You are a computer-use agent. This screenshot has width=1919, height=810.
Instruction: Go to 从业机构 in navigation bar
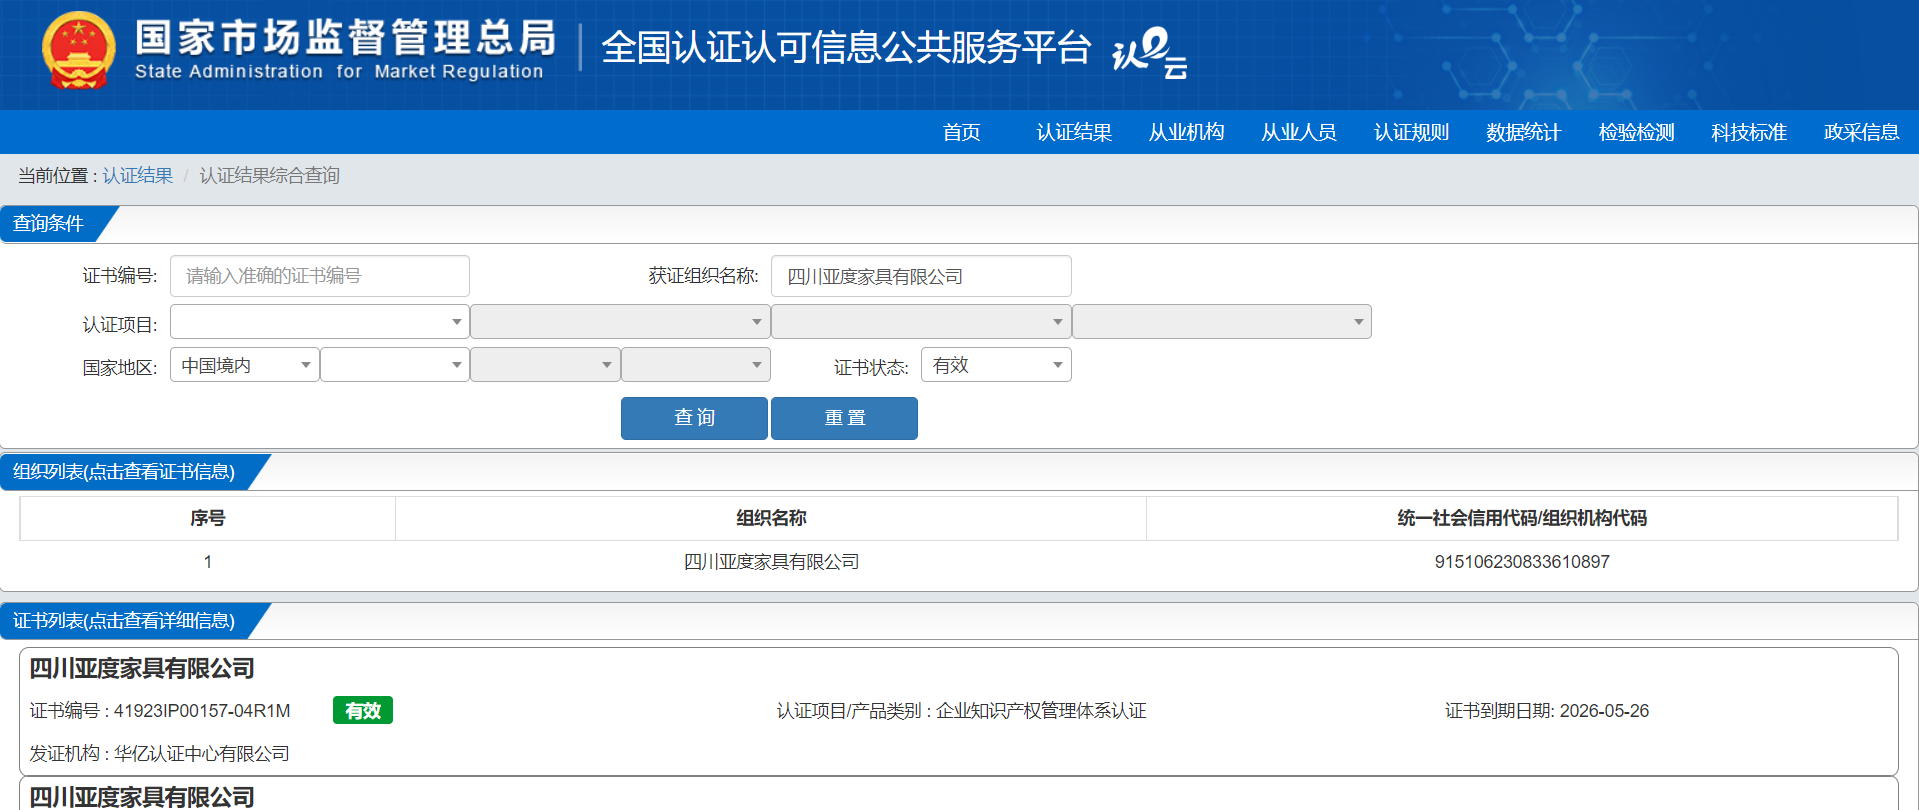(x=1187, y=132)
